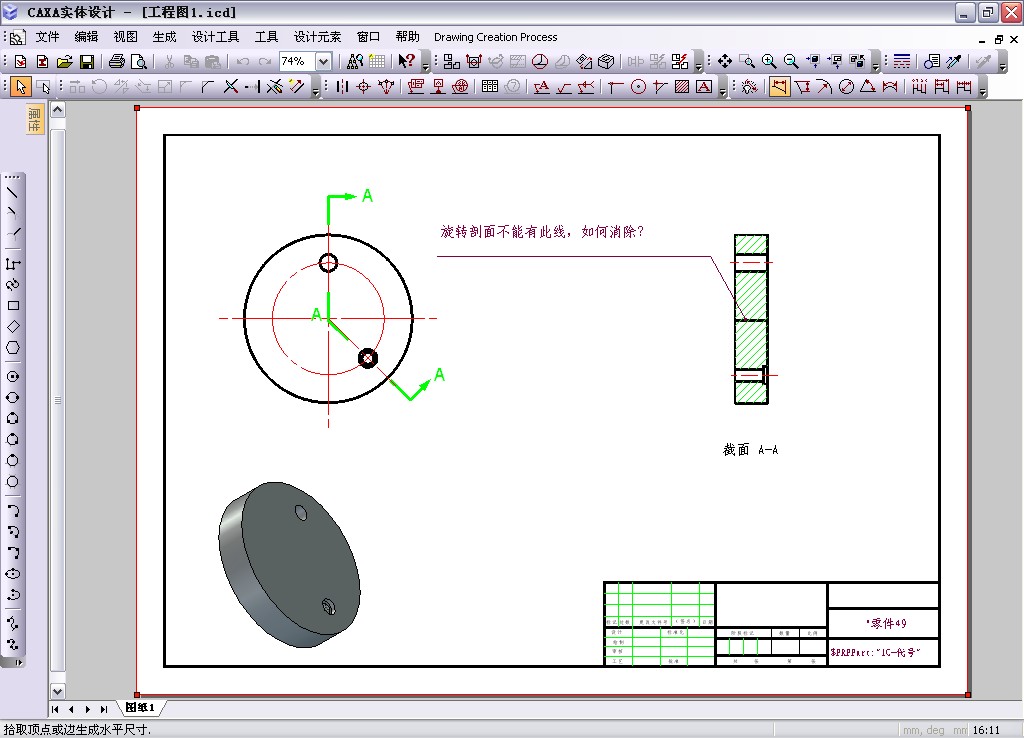Select the pointer arrow selection tool
The width and height of the screenshot is (1024, 738).
tap(20, 87)
